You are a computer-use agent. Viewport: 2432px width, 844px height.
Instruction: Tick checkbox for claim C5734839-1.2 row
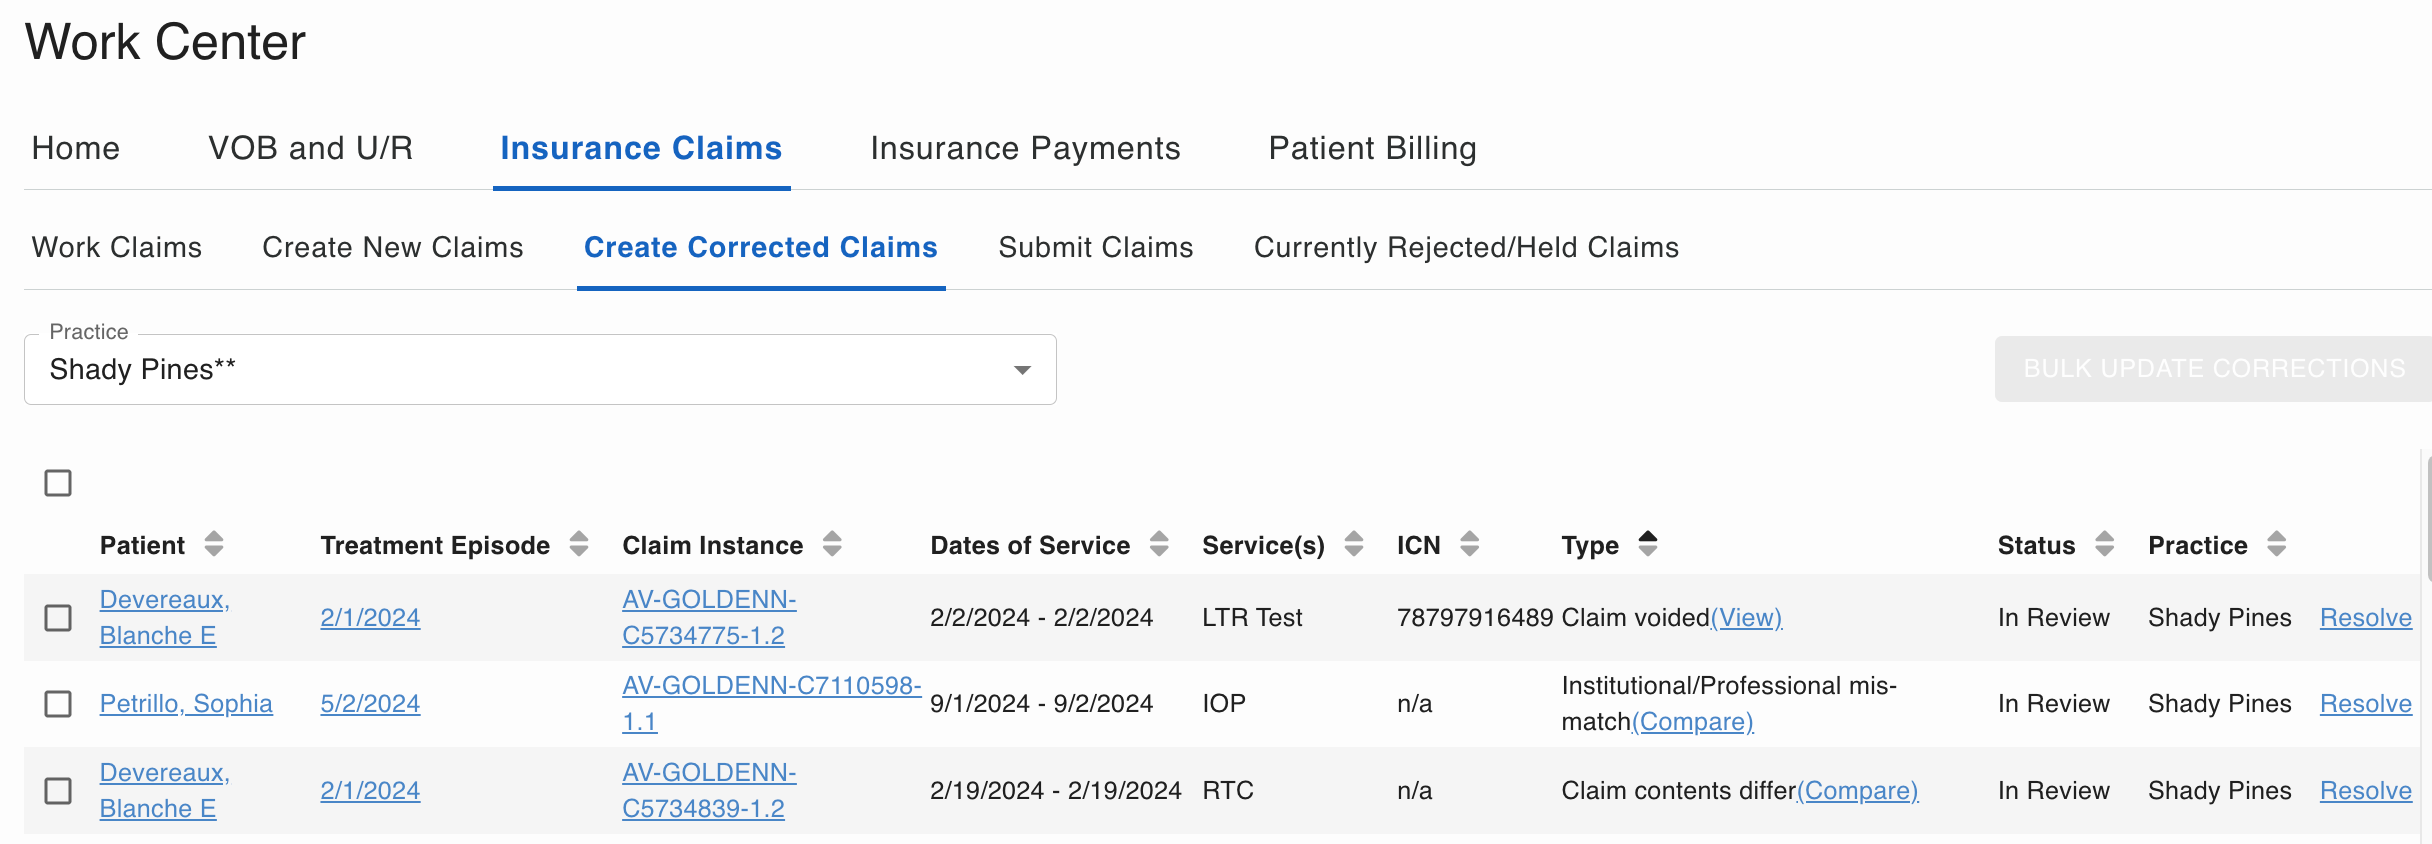pos(58,791)
